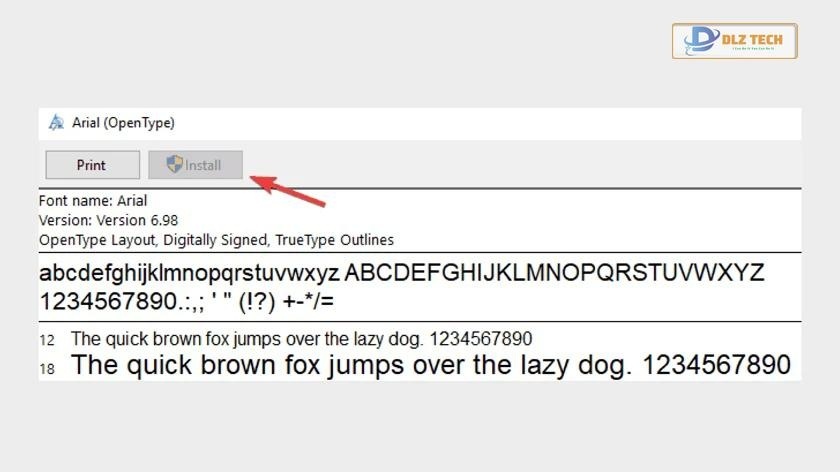Click the Font name: Arial line
This screenshot has width=840, height=472.
93,201
